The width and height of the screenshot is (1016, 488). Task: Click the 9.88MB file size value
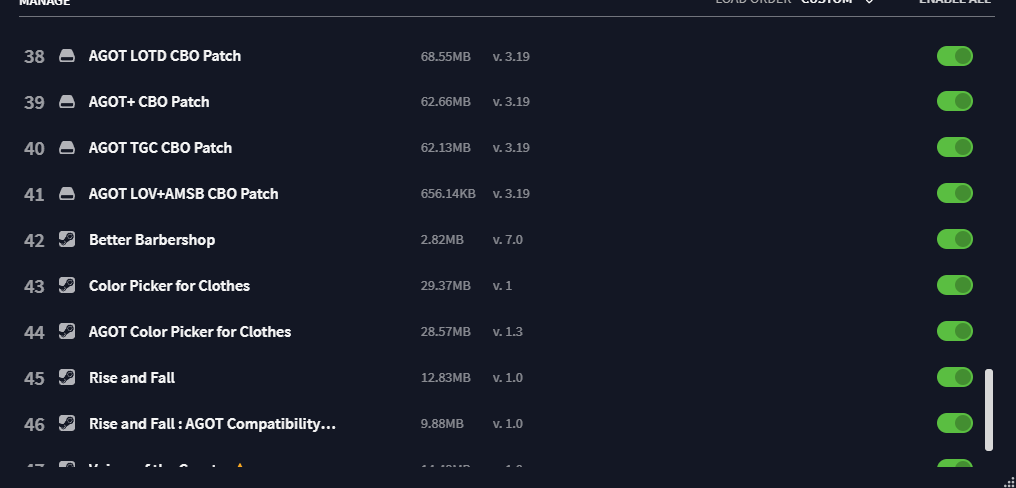(x=442, y=424)
